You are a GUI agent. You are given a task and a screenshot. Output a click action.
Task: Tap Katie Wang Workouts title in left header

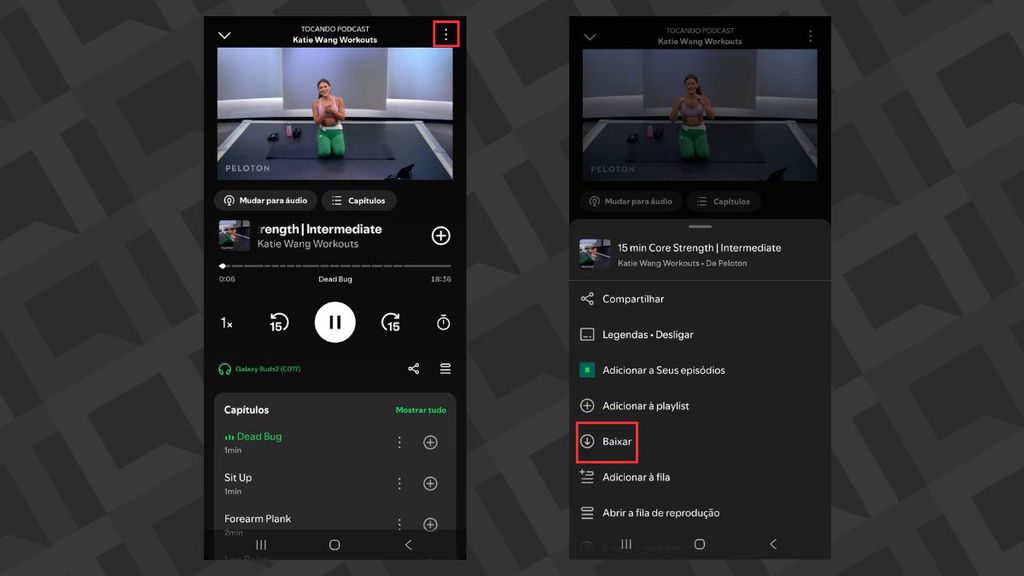335,40
